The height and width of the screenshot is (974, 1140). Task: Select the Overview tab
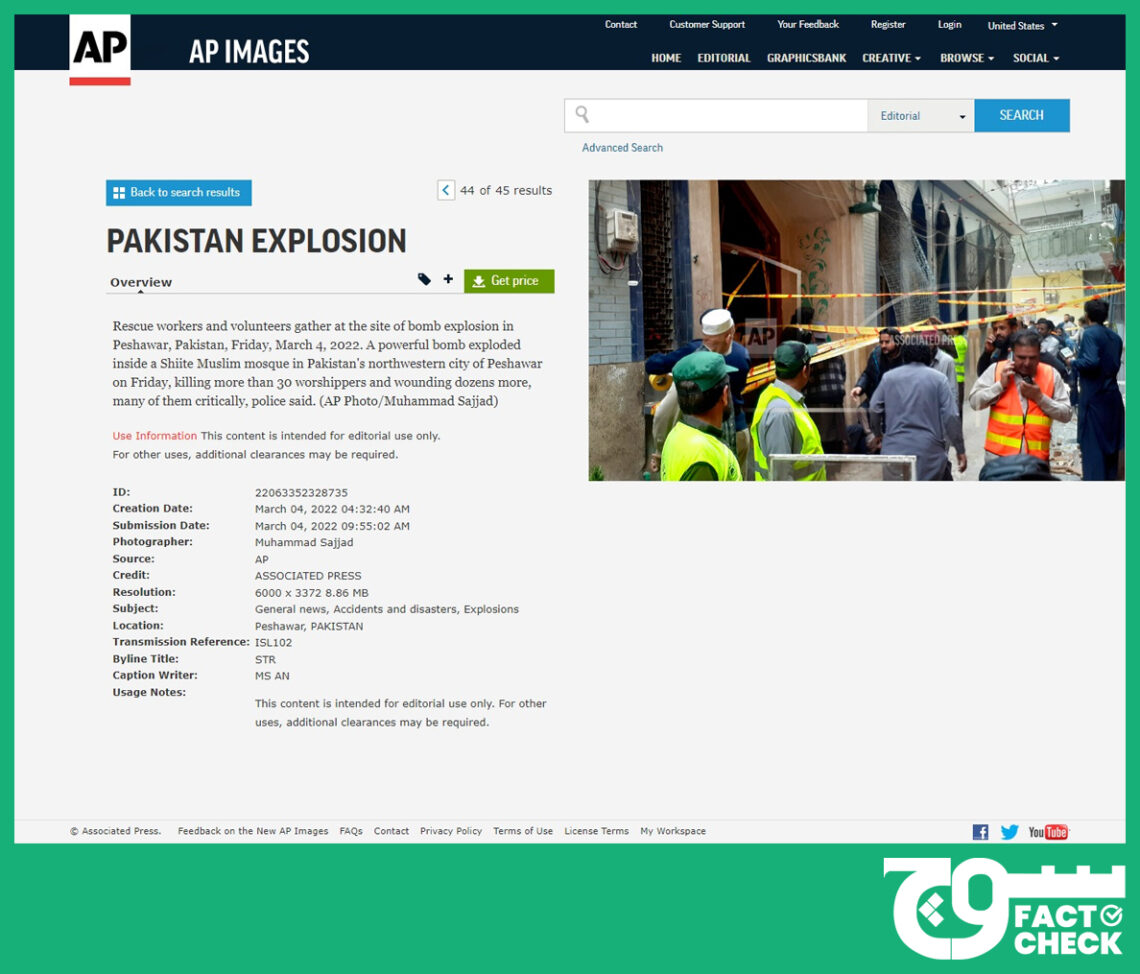pos(141,282)
